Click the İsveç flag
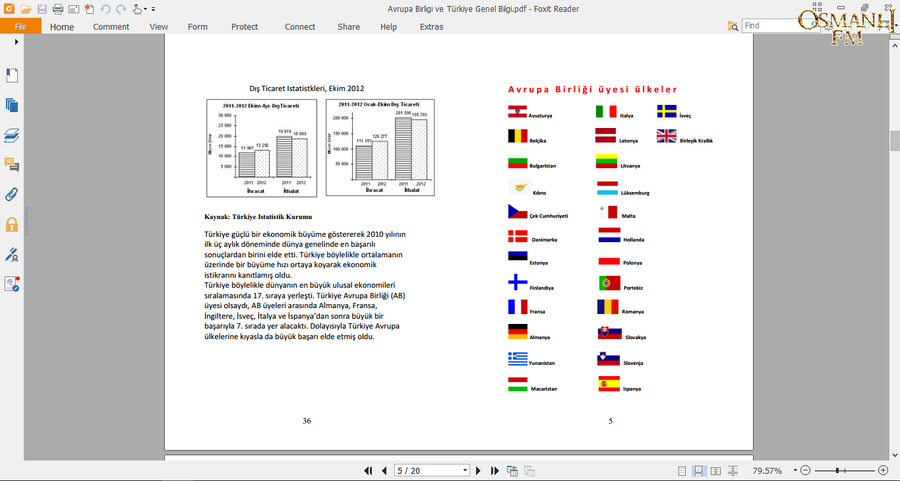The width and height of the screenshot is (900, 481). tap(666, 111)
